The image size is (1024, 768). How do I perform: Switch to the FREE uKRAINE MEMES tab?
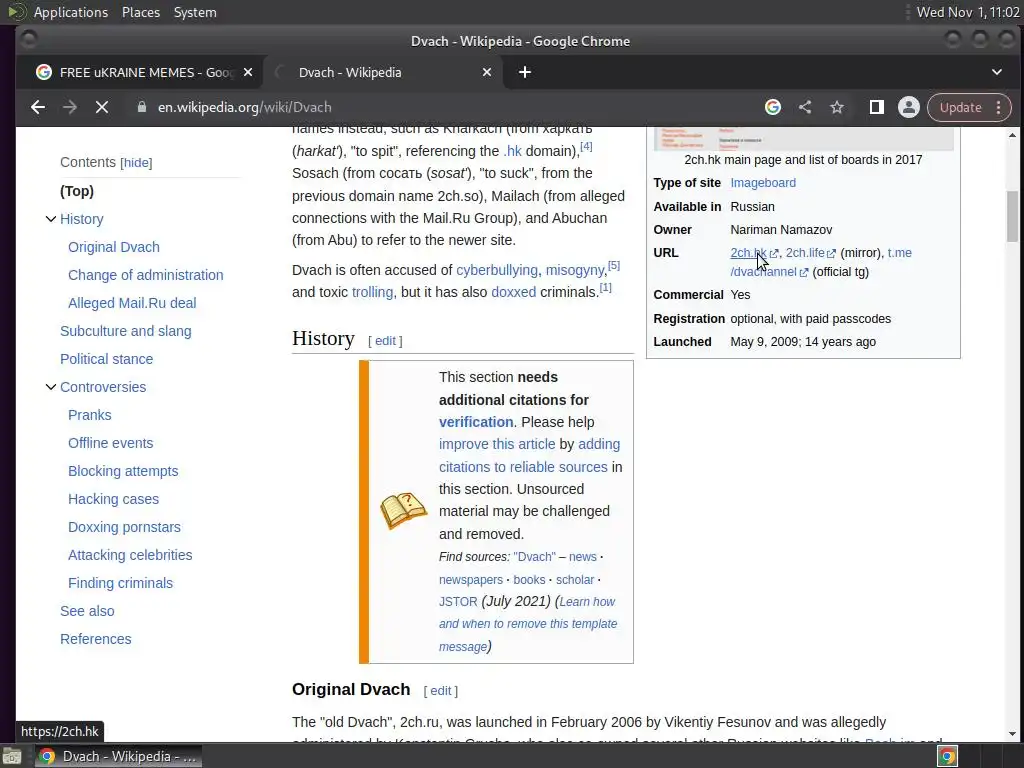(x=146, y=72)
